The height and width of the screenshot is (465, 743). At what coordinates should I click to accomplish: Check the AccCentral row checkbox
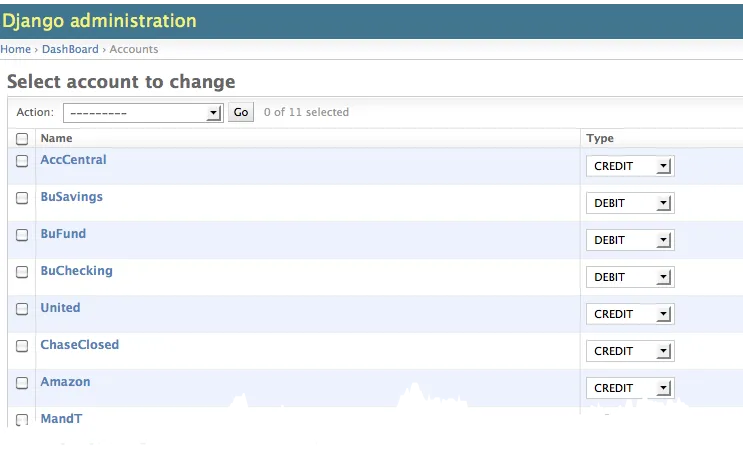(22, 161)
